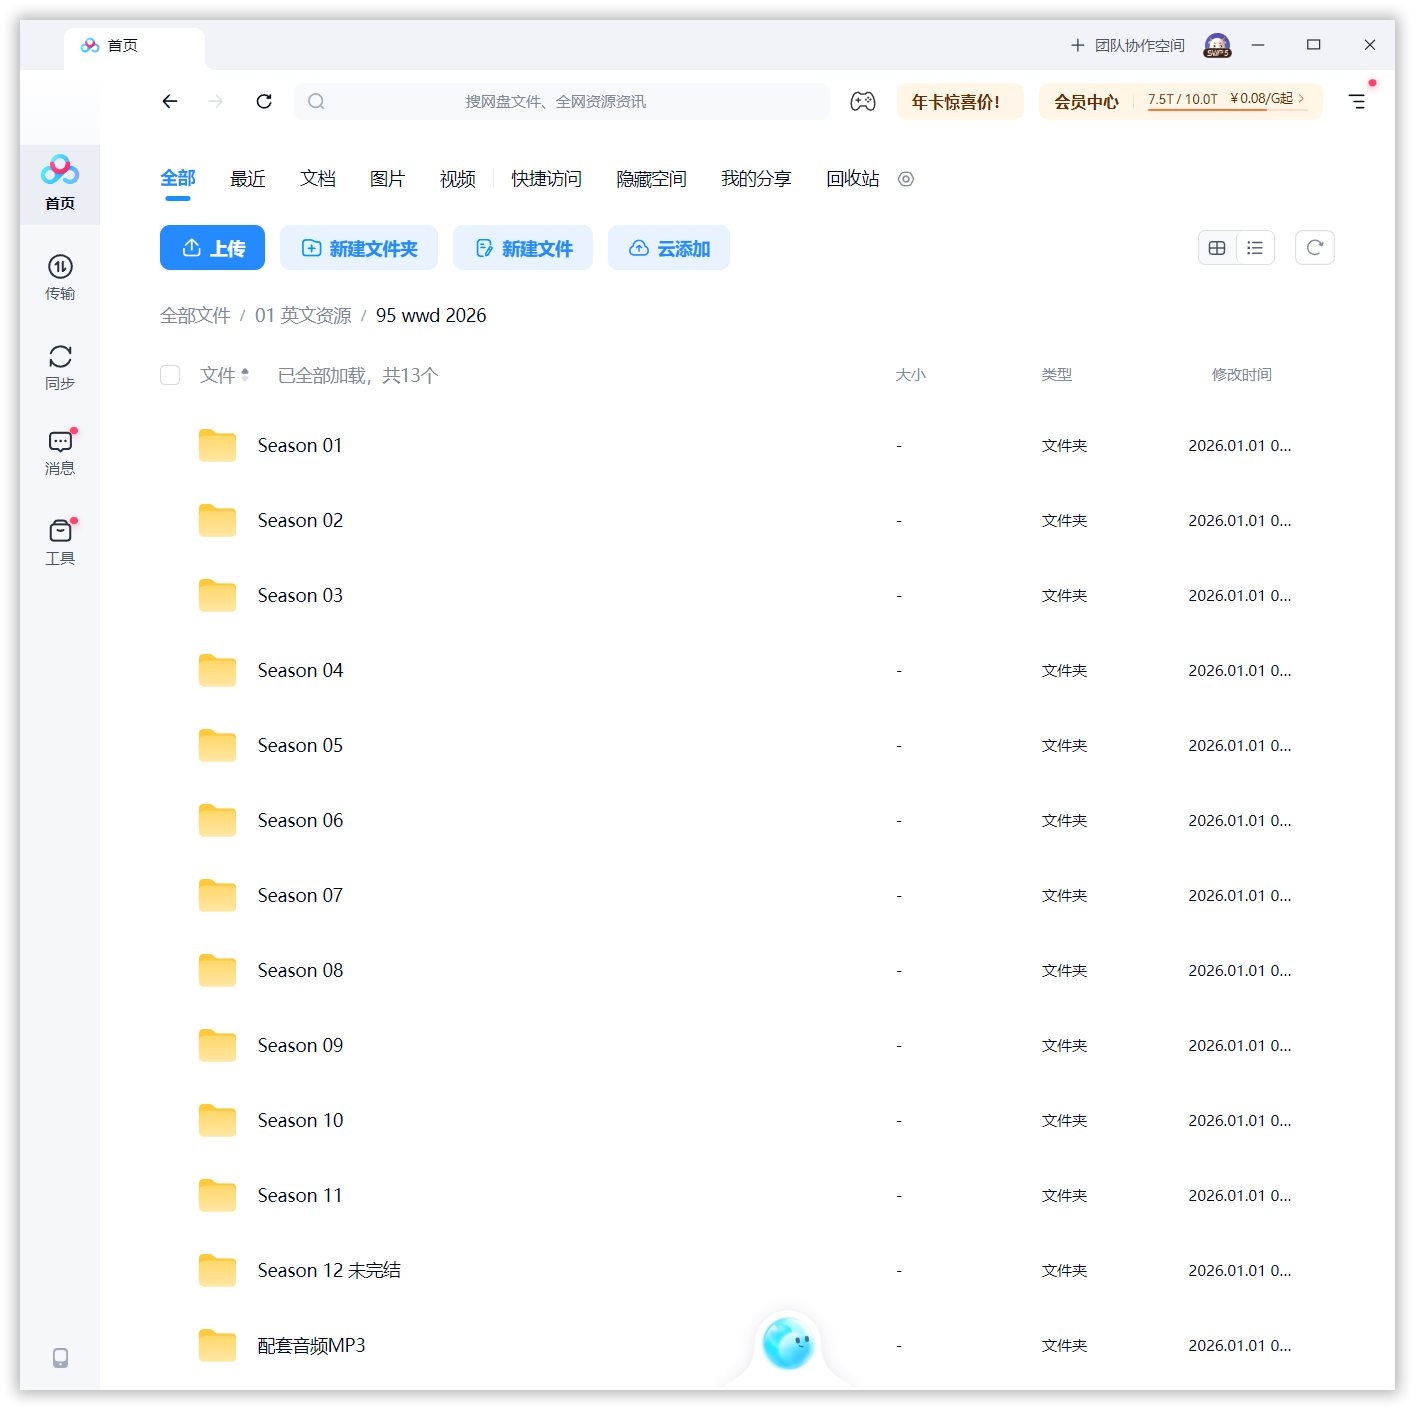Click the blue 上传 upload button

tap(212, 248)
